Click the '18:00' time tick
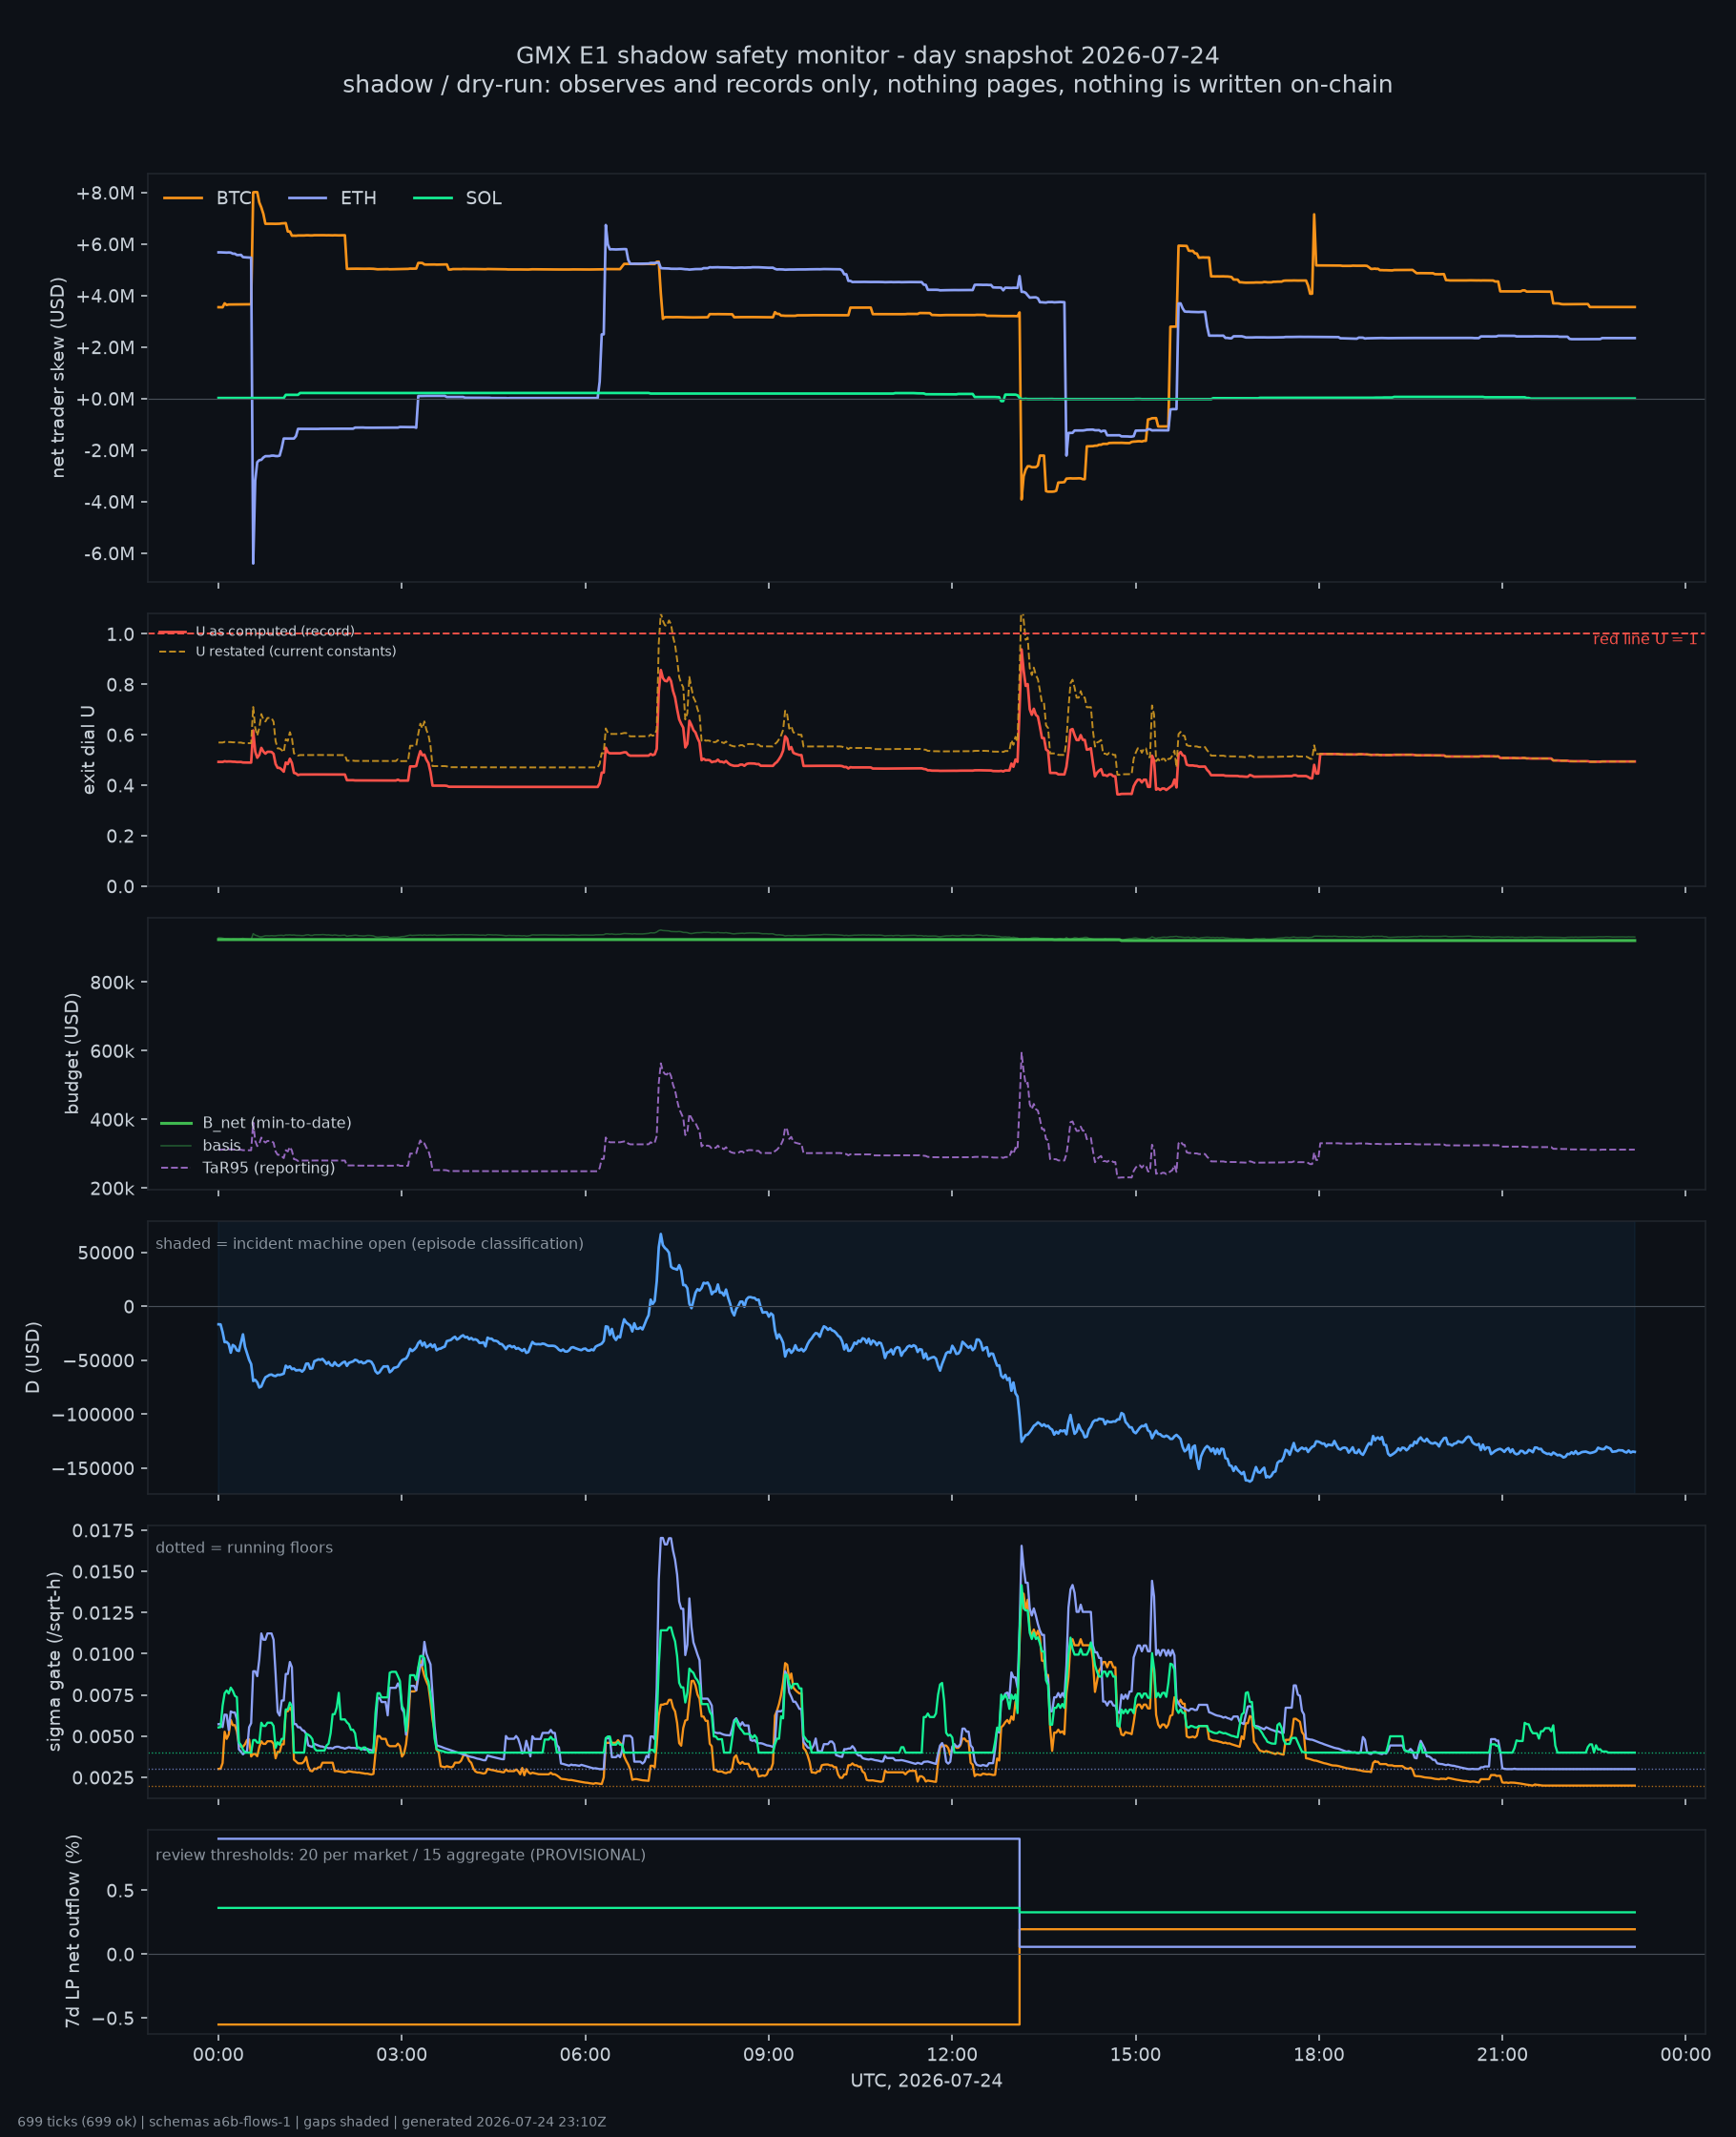Screen dimensions: 1736x2137 pyautogui.click(x=1319, y=2056)
